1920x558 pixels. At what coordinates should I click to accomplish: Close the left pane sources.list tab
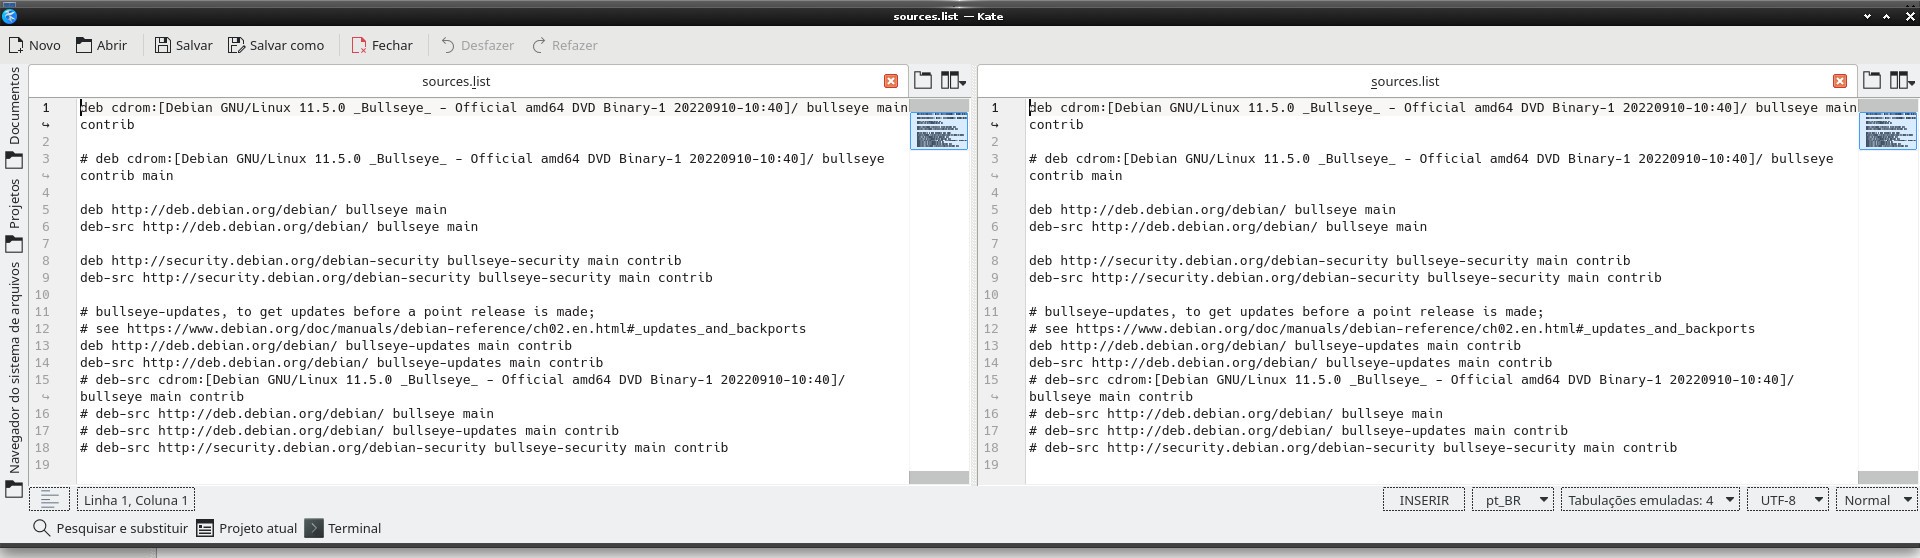891,81
